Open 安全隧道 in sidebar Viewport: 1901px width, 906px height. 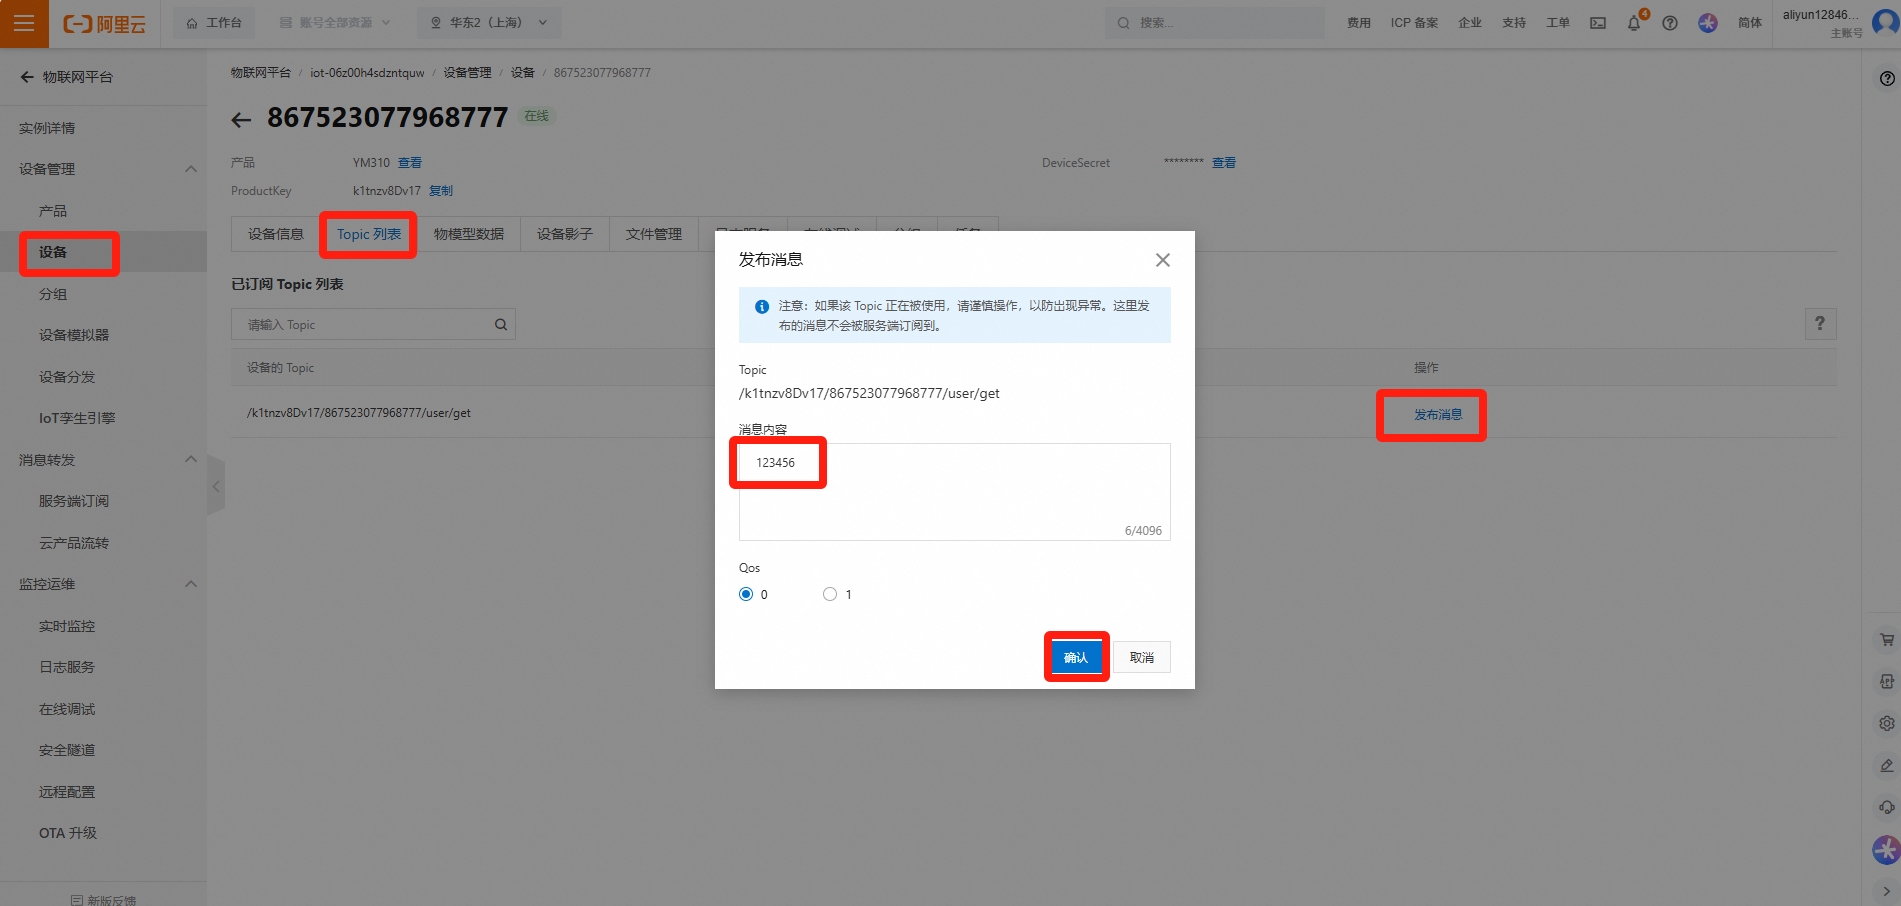pyautogui.click(x=67, y=750)
